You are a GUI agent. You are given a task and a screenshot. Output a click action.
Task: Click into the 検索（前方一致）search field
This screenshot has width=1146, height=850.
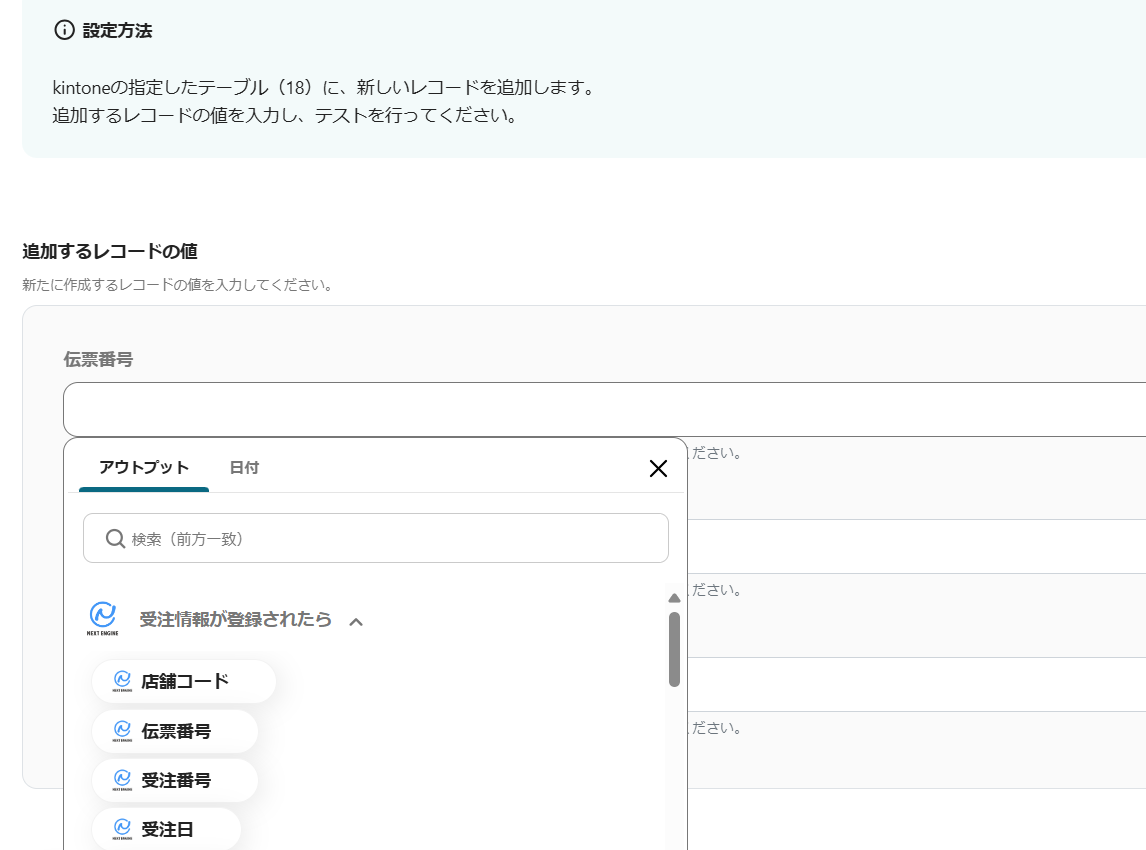[390, 539]
